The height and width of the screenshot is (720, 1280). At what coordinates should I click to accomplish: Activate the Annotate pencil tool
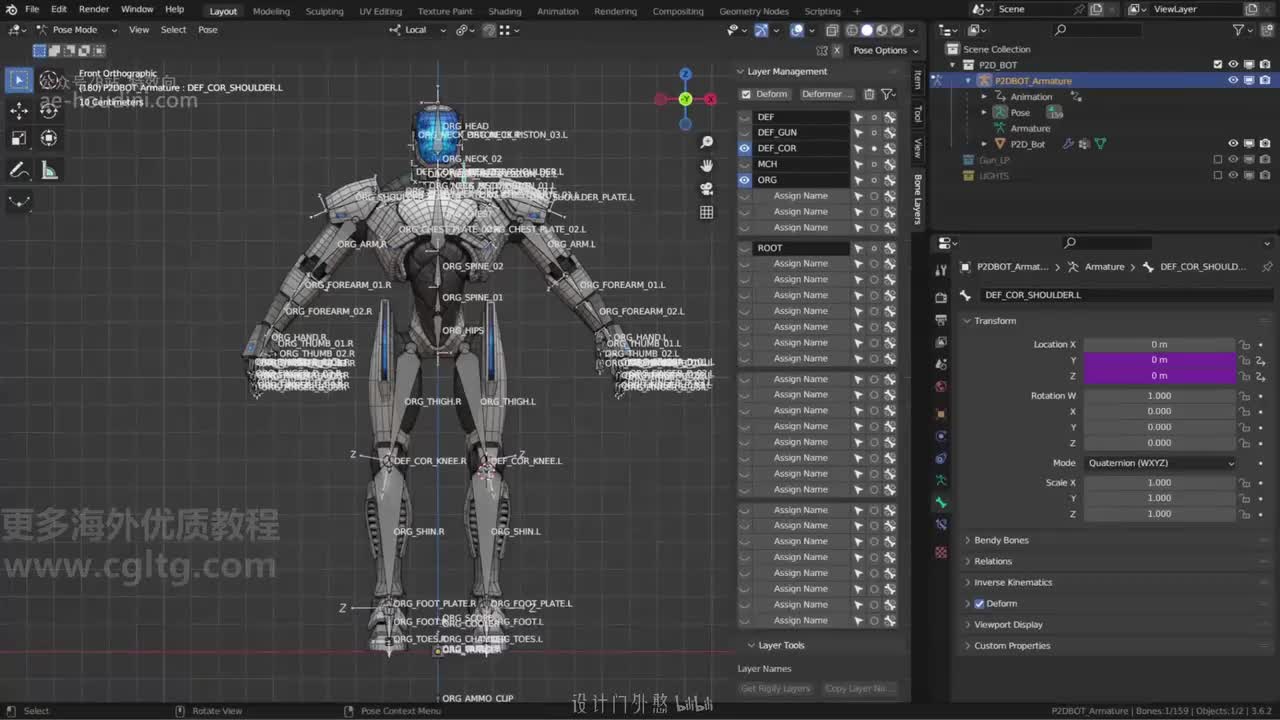tap(19, 171)
